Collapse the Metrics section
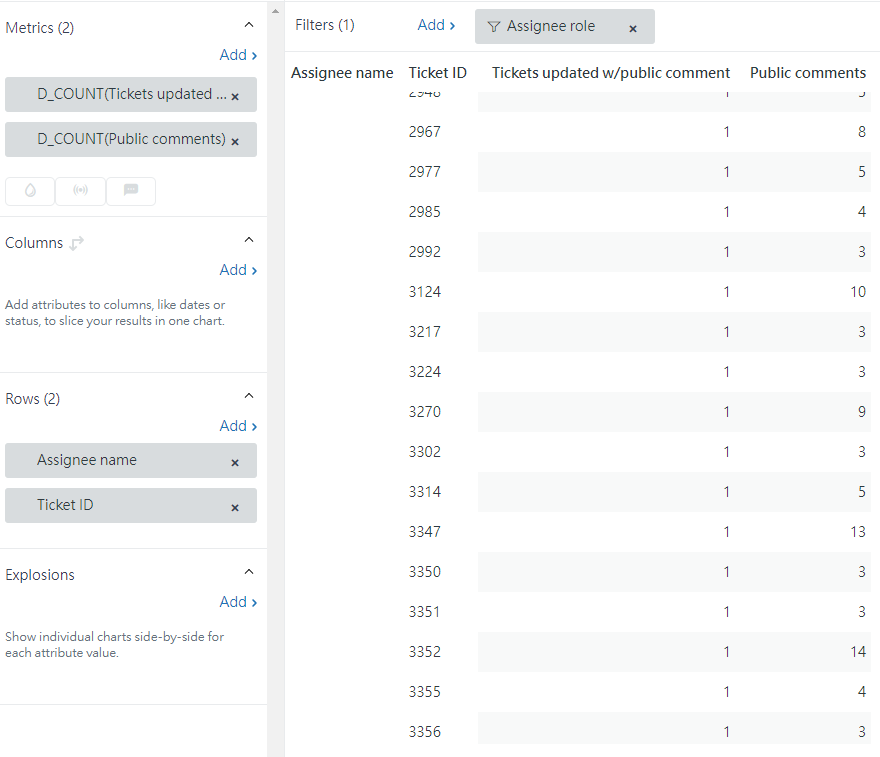The image size is (880, 757). (x=249, y=25)
